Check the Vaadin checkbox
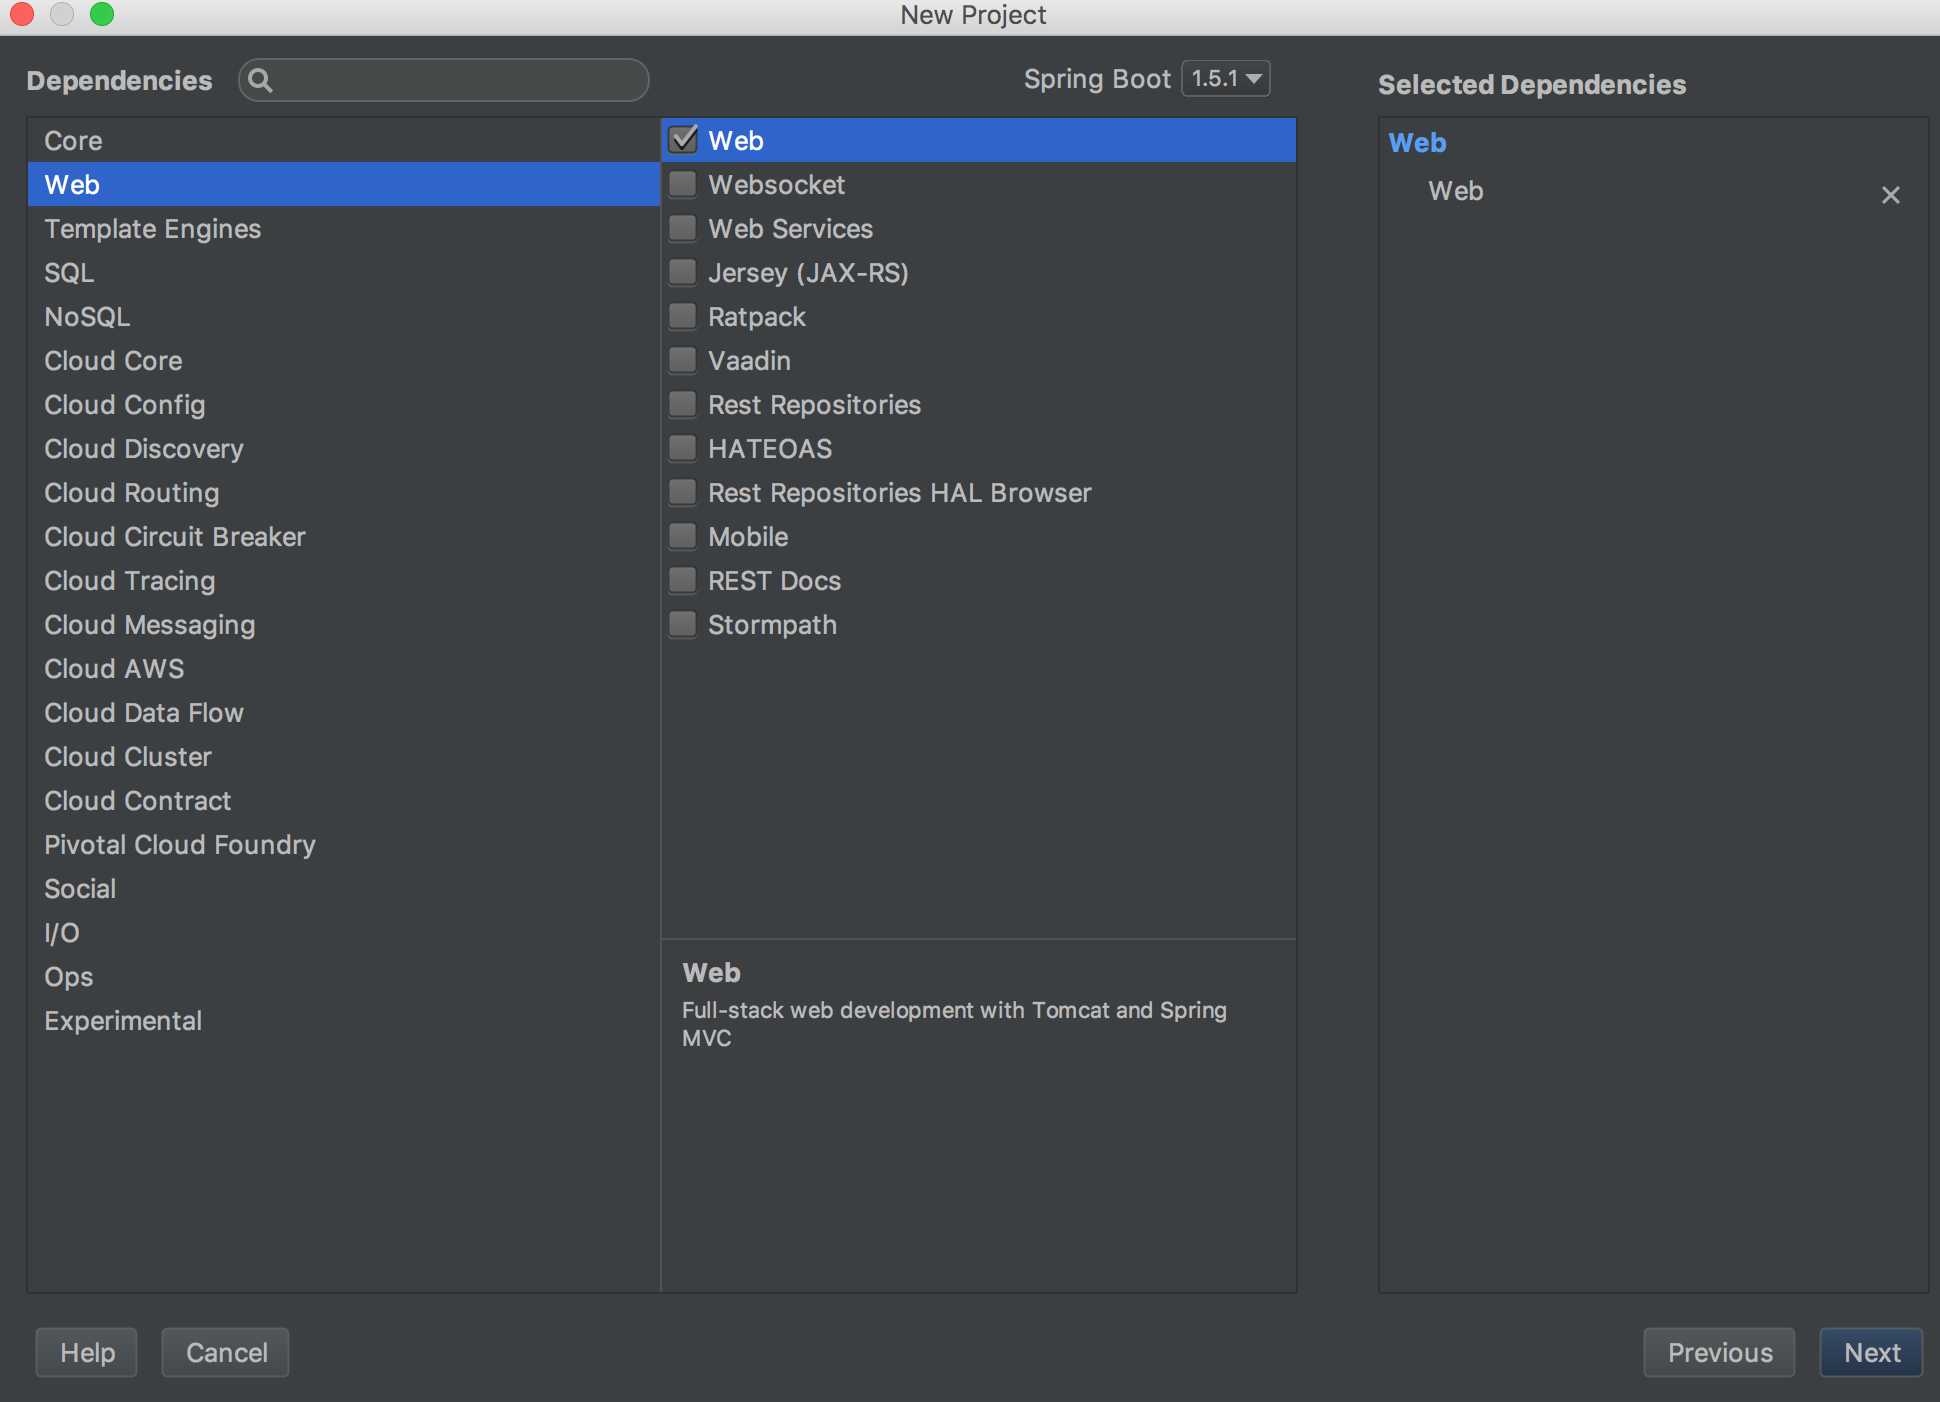The width and height of the screenshot is (1940, 1402). [683, 360]
